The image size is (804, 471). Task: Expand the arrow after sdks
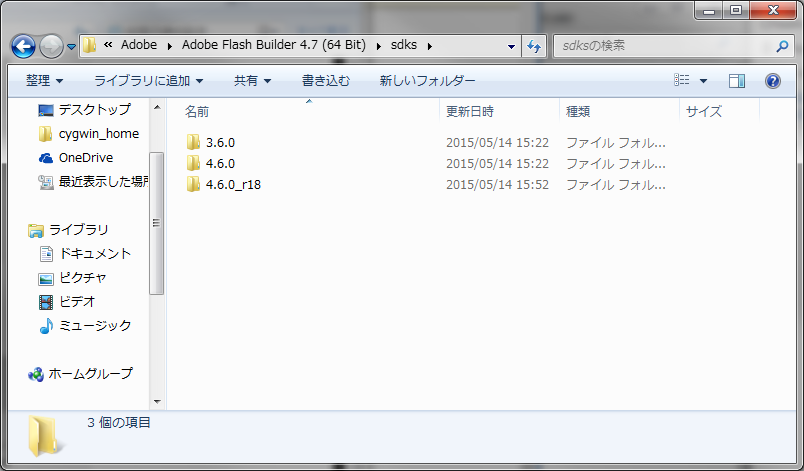click(x=430, y=46)
